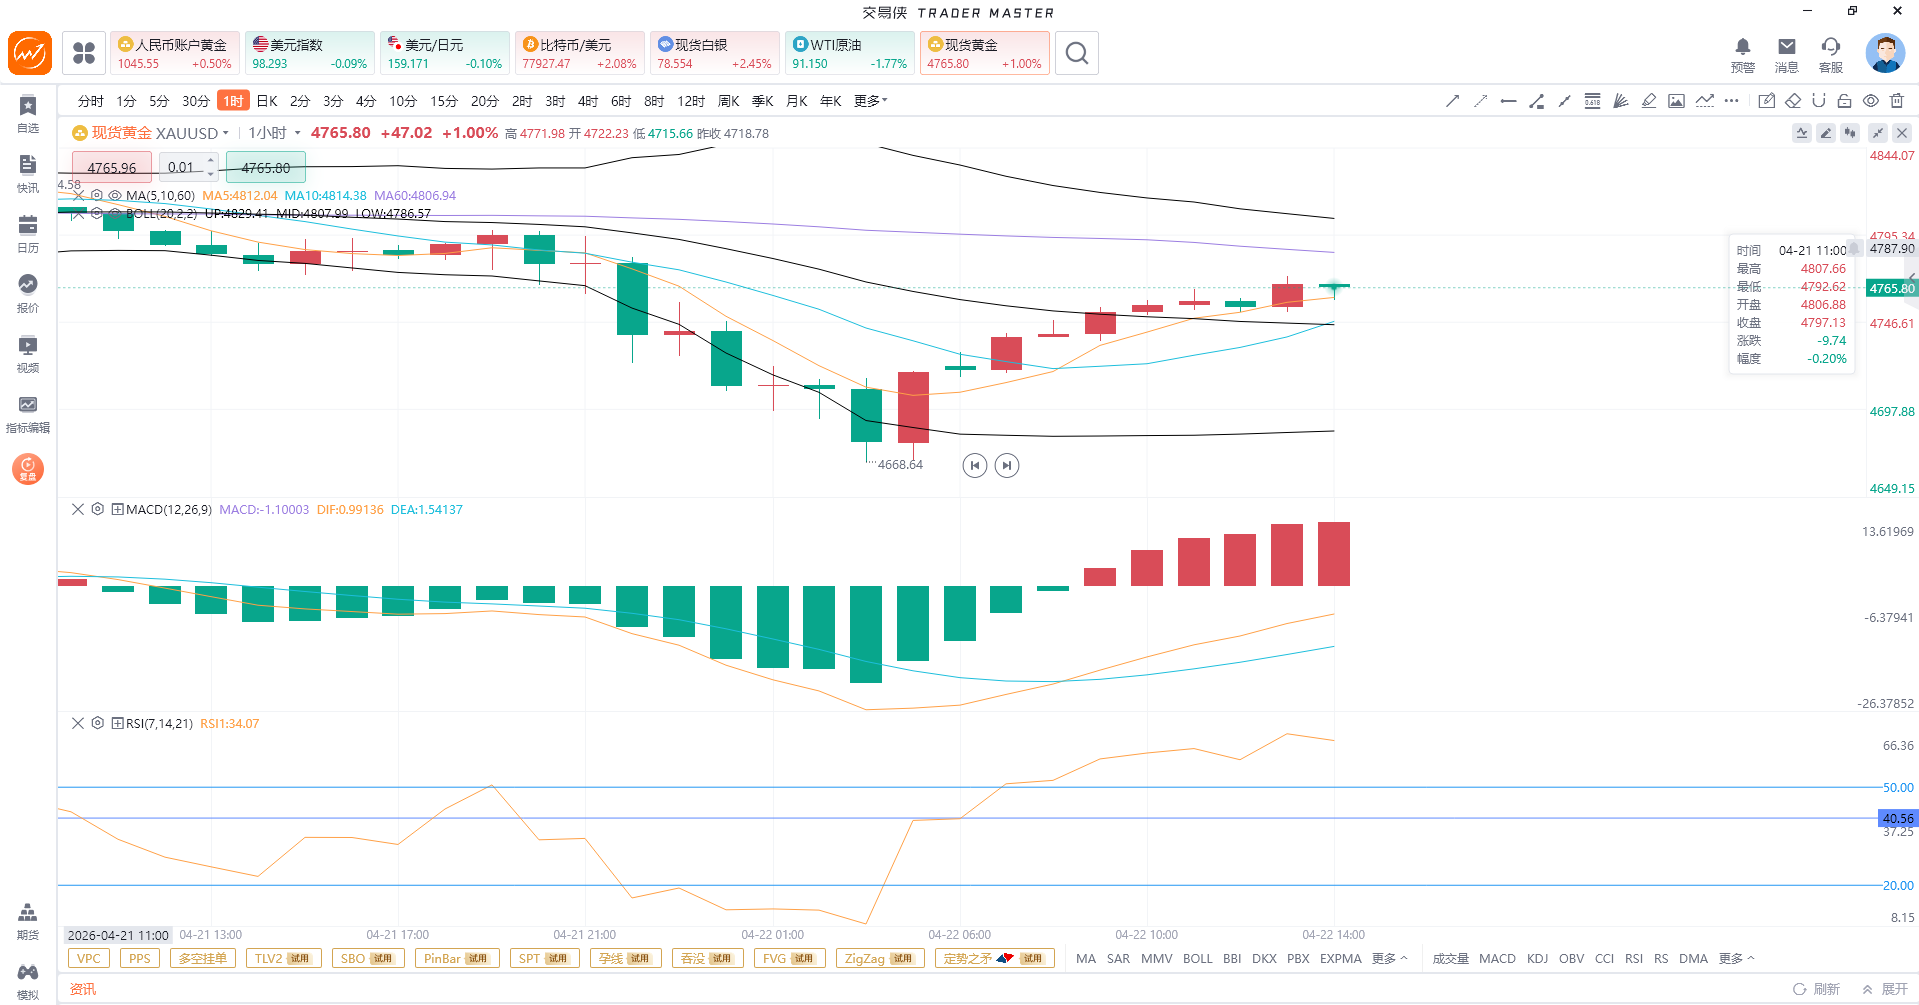The image size is (1919, 1005).
Task: Open the 更多 timeframes dropdown
Action: 871,101
